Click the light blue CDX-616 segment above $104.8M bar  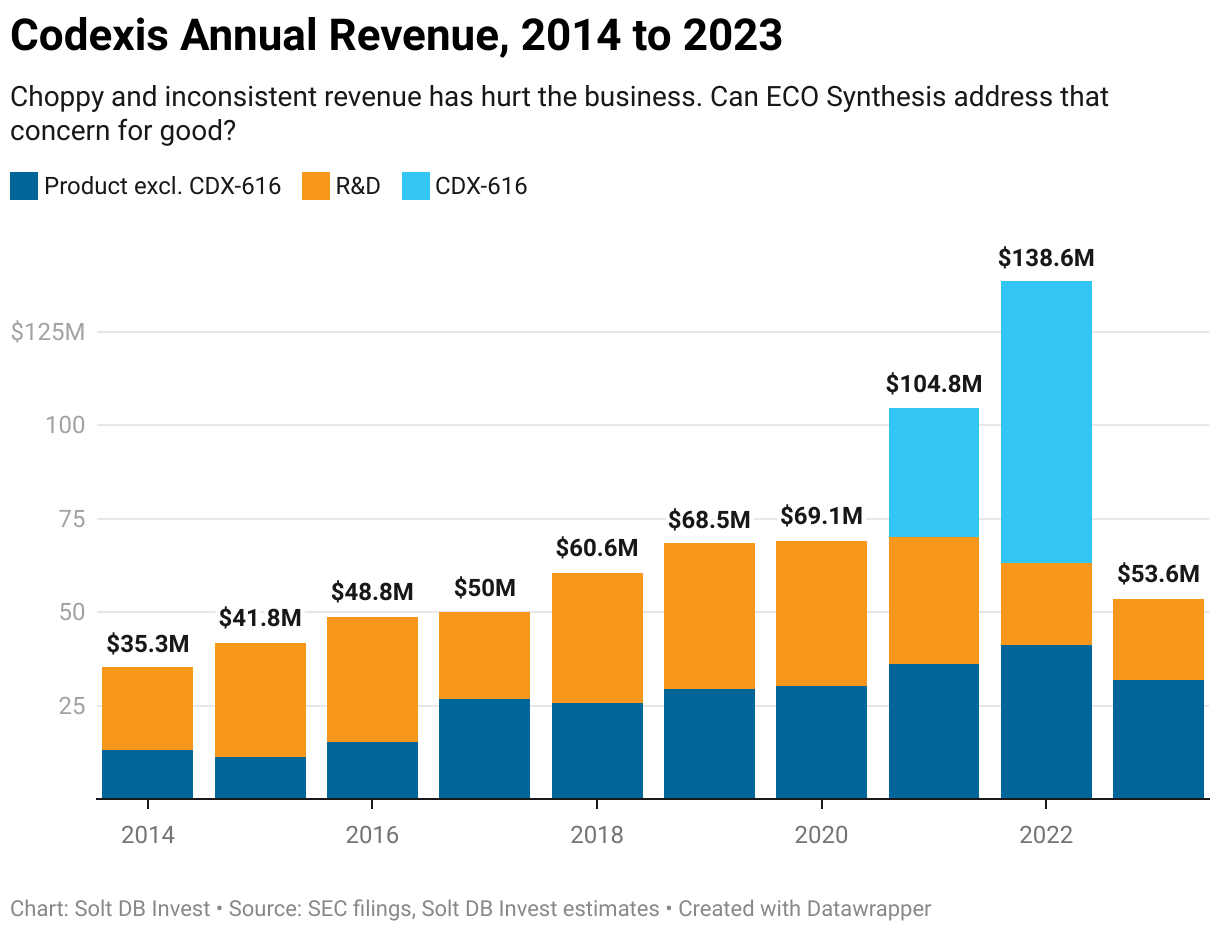[x=934, y=473]
